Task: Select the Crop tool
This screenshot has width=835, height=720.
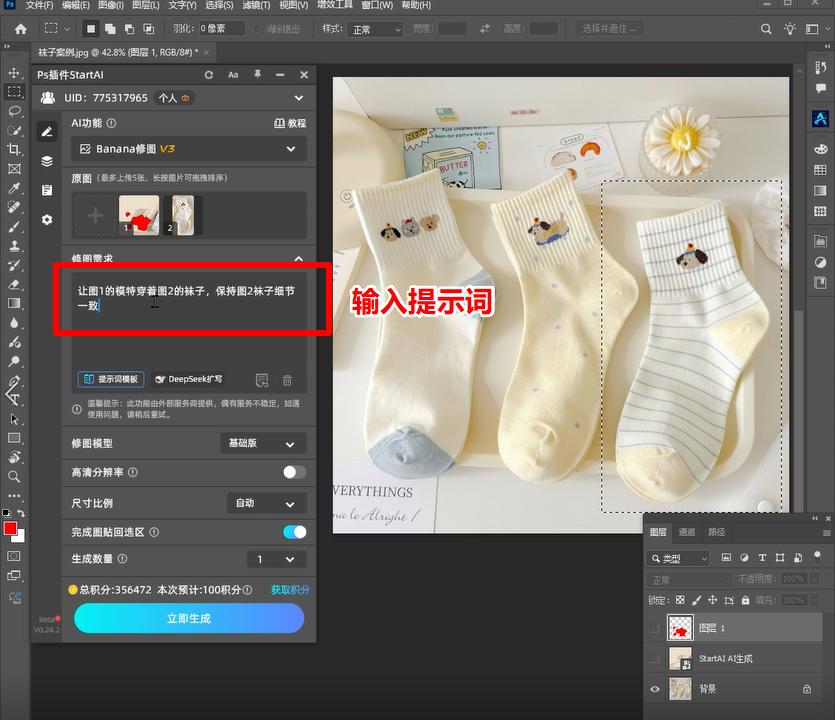Action: pyautogui.click(x=14, y=150)
